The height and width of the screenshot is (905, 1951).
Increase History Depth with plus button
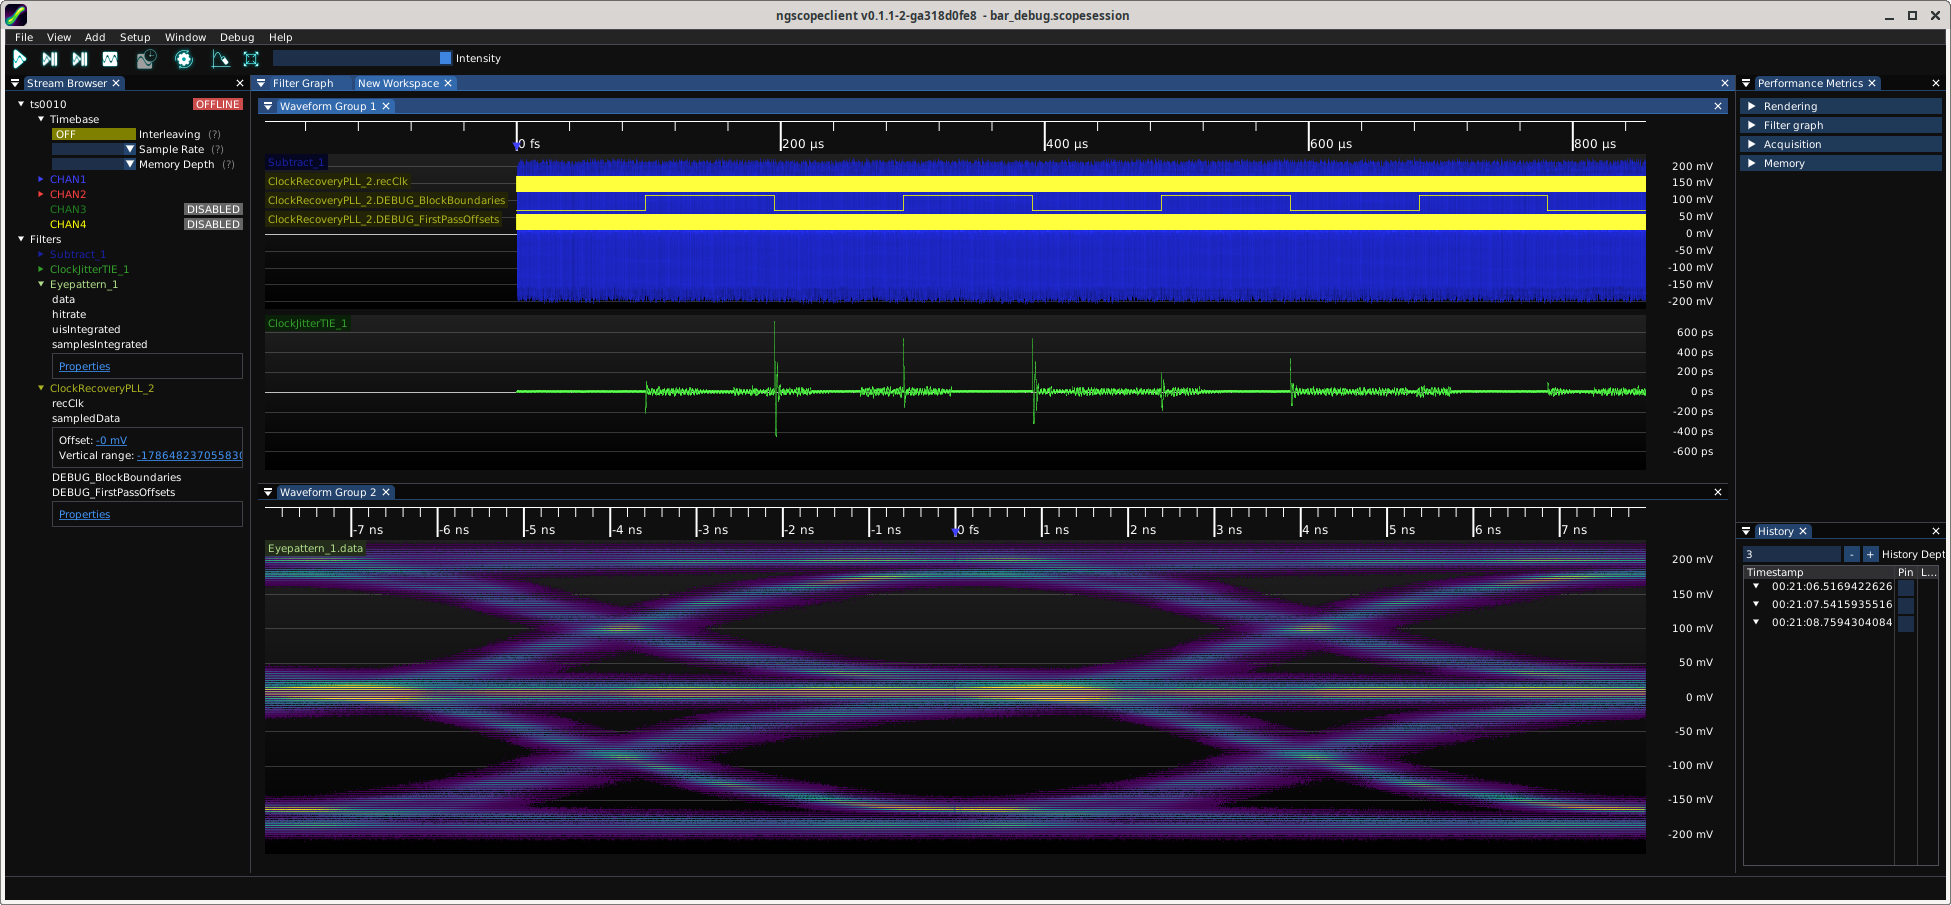point(1870,555)
